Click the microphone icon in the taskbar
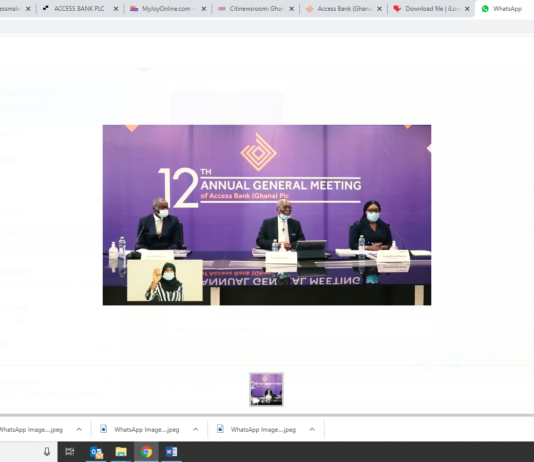The image size is (534, 462). coord(47,452)
